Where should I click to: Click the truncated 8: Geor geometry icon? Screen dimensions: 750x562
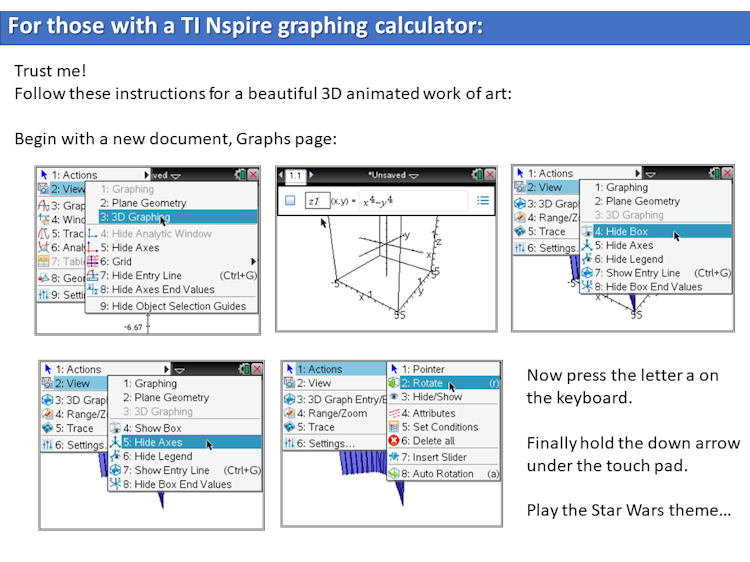tap(44, 278)
